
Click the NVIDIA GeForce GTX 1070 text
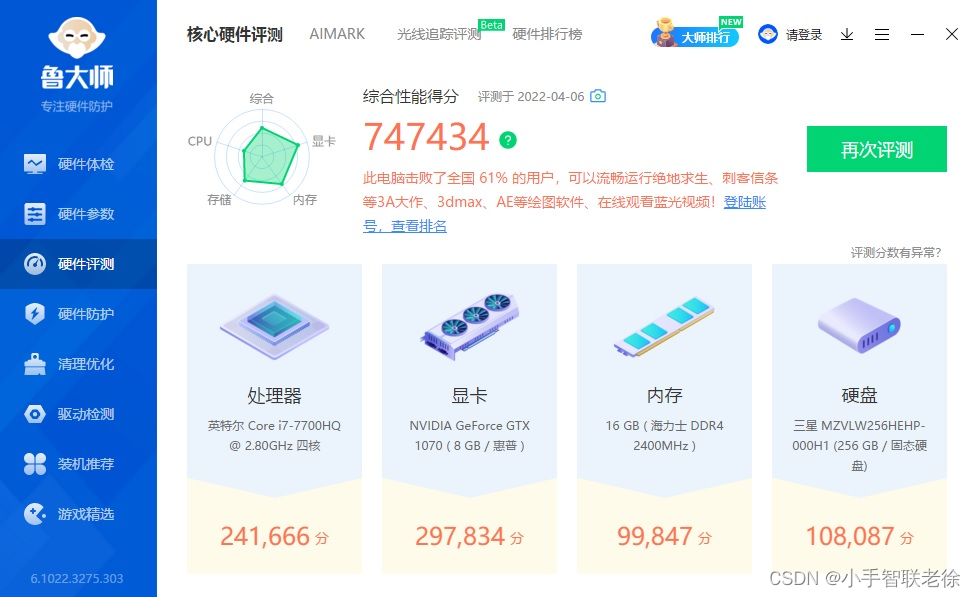tap(469, 435)
